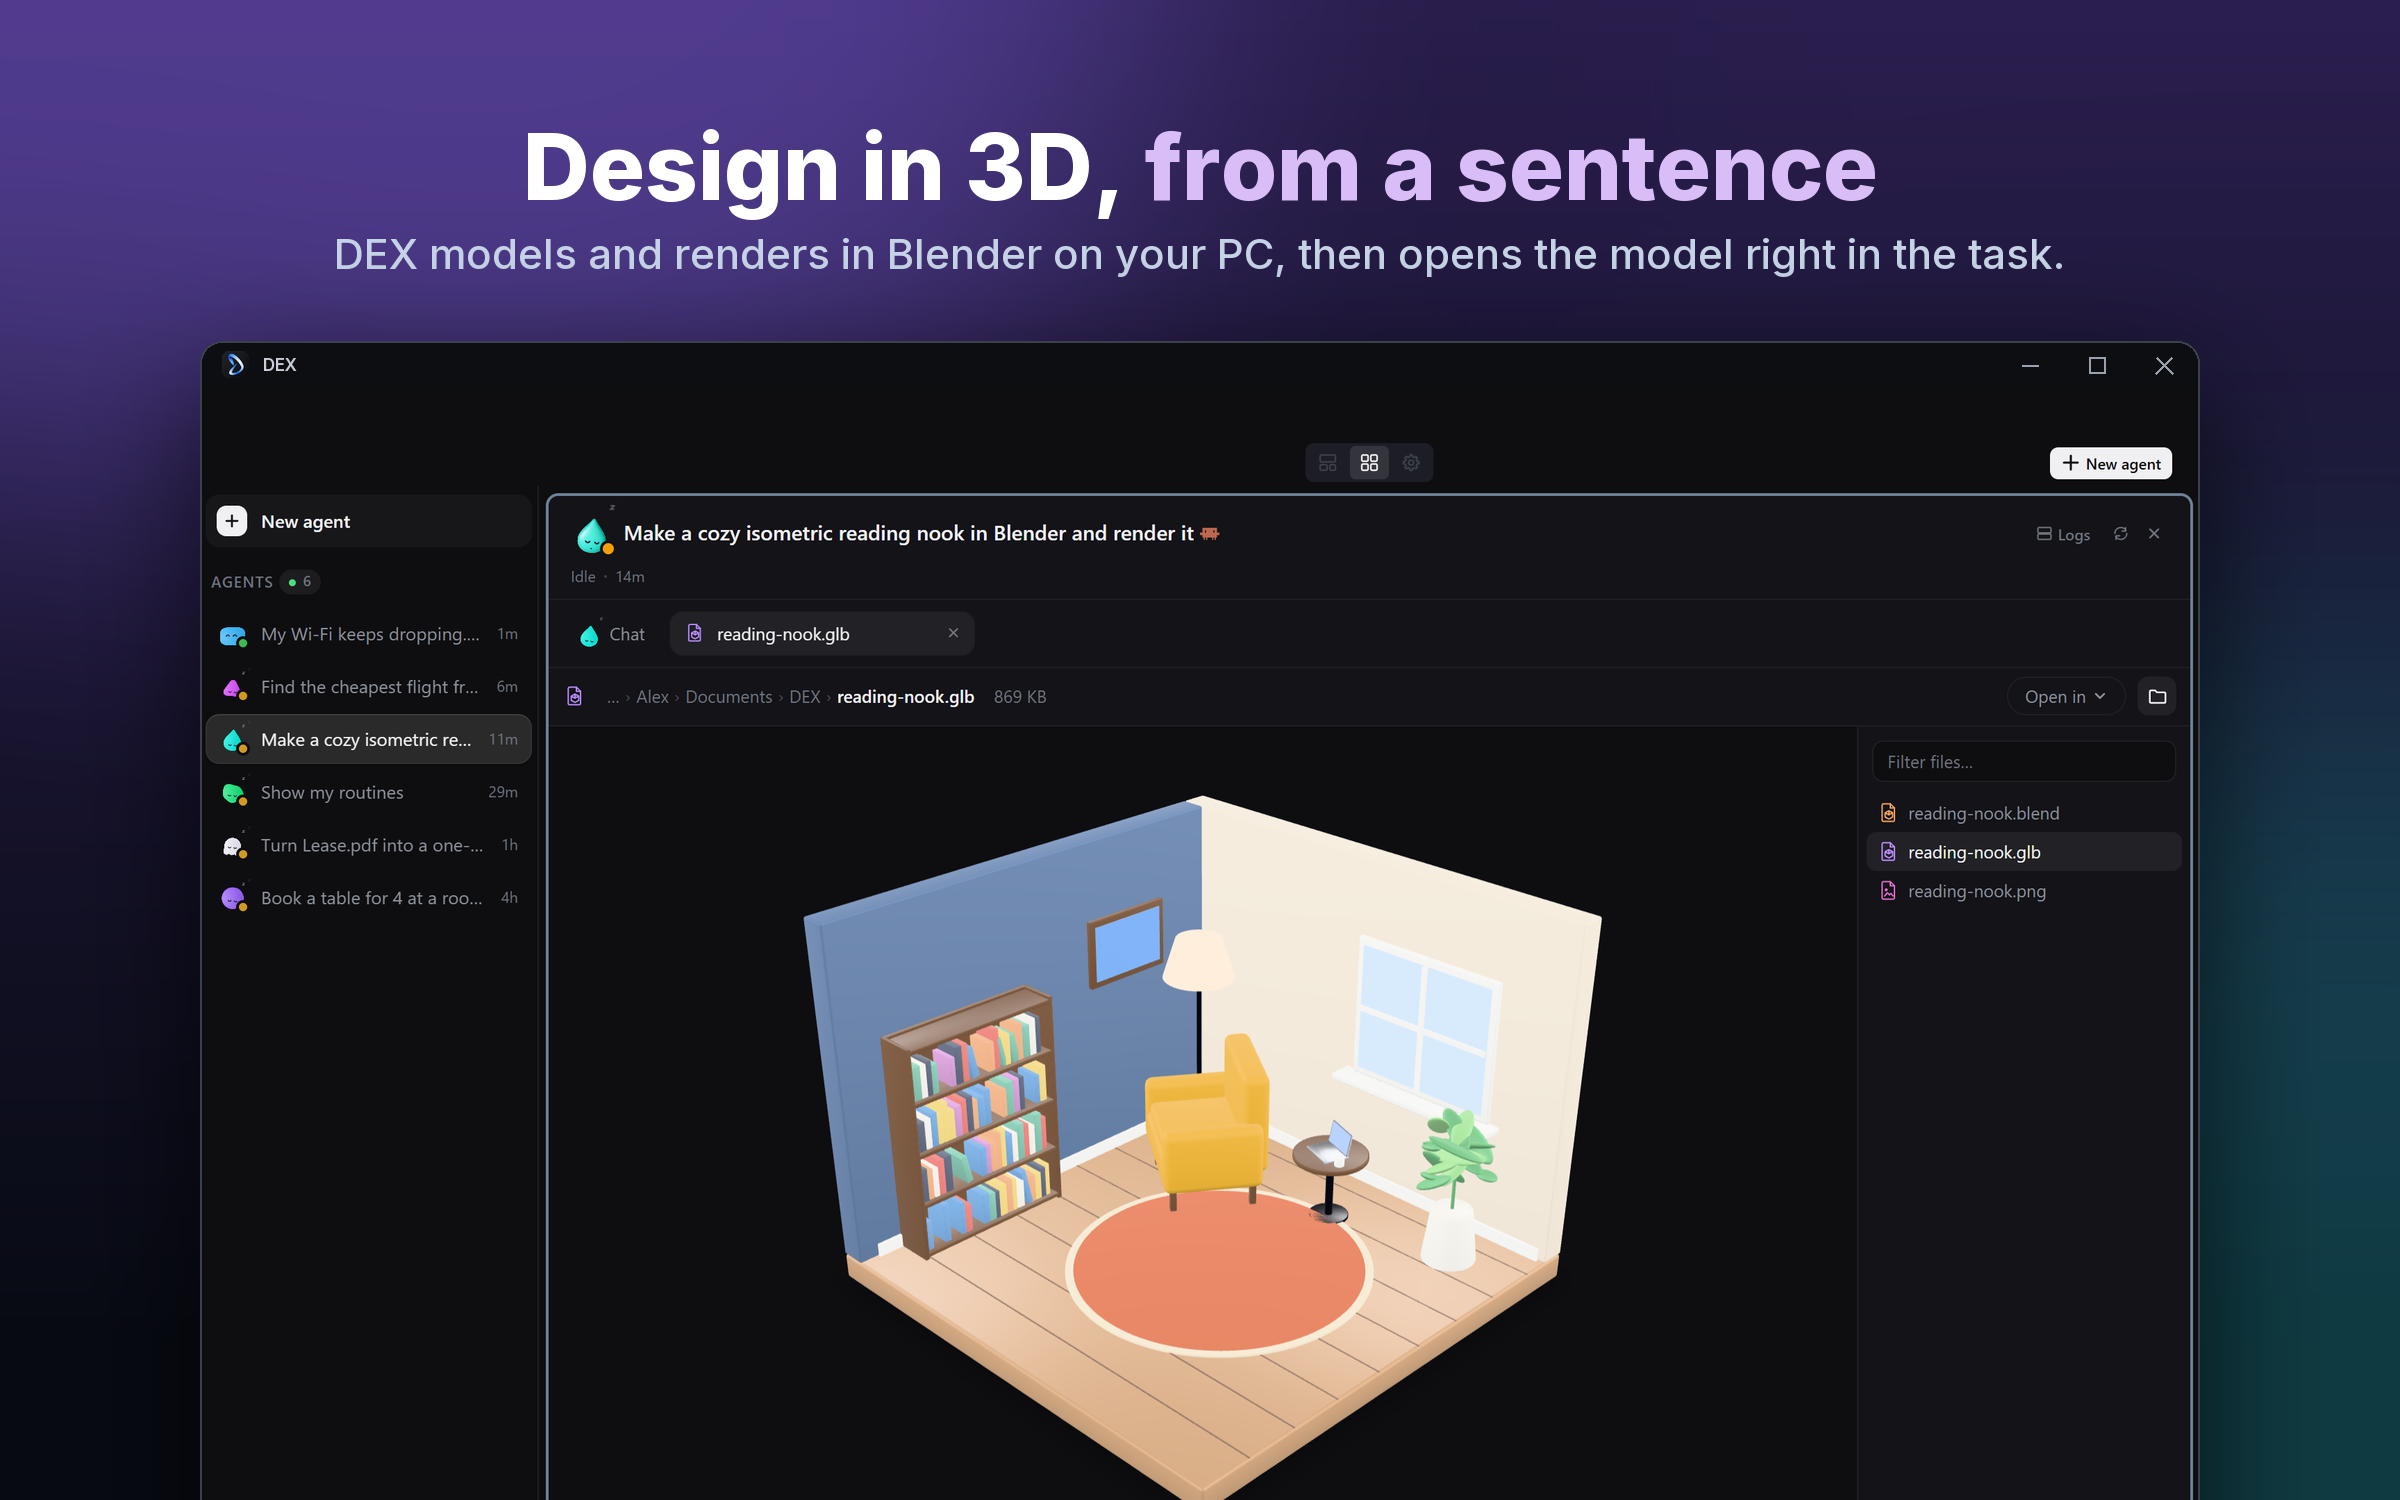Maximize the DEX window
Viewport: 2400px width, 1500px height.
tap(2097, 366)
